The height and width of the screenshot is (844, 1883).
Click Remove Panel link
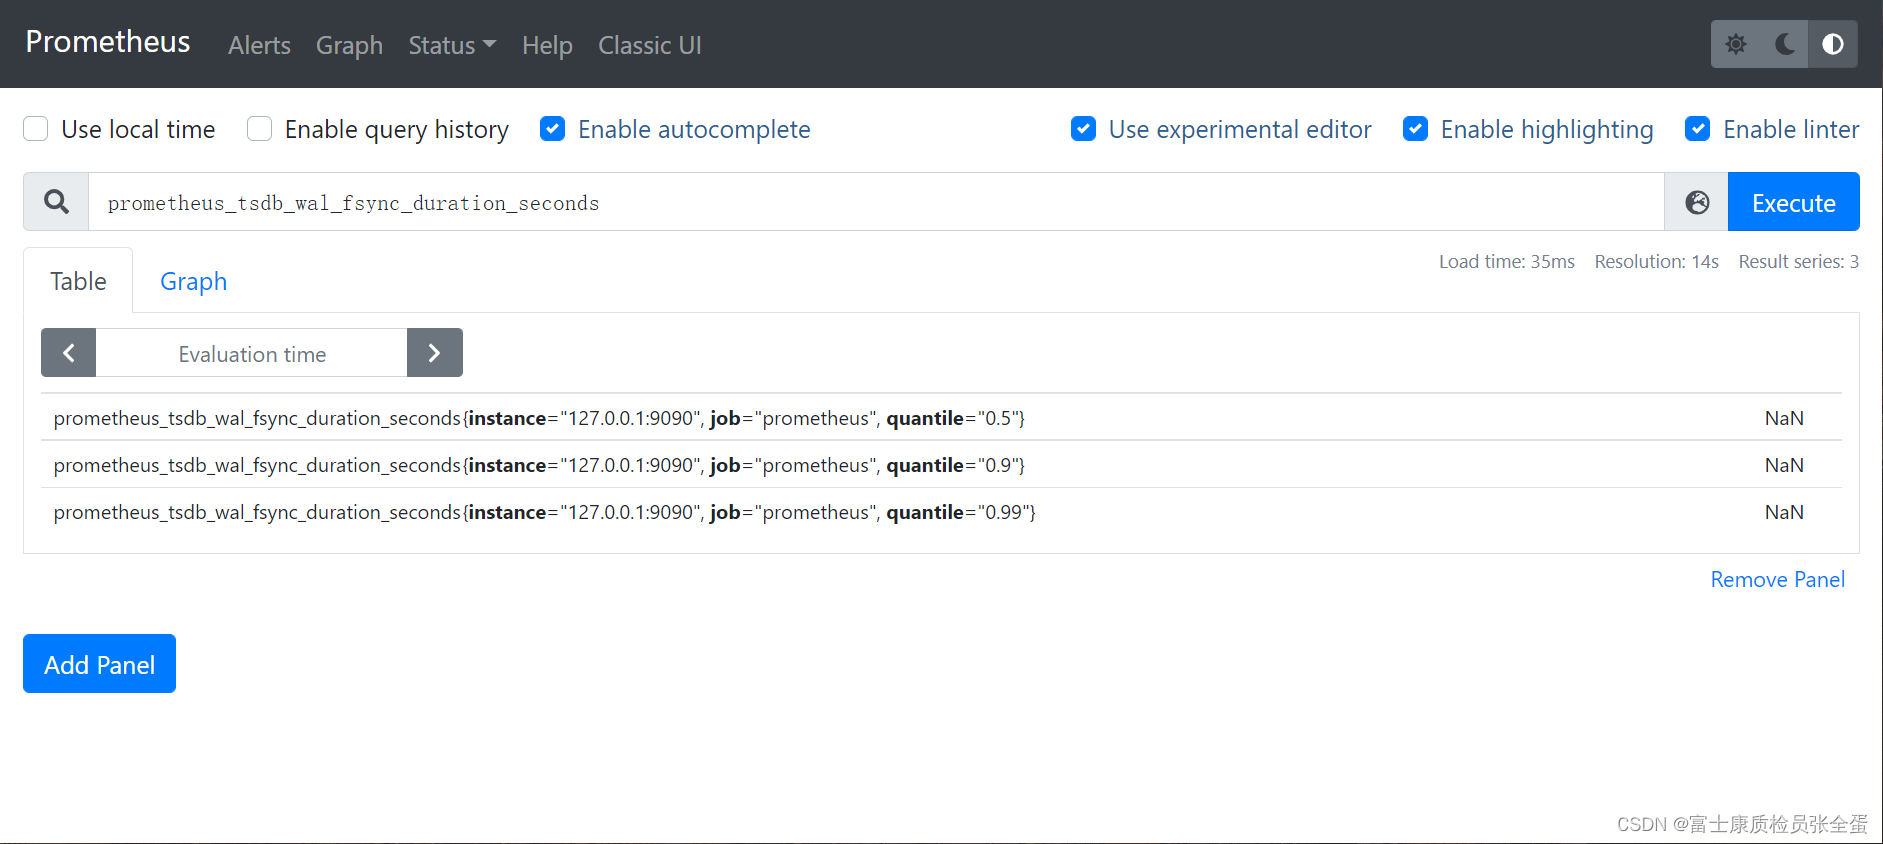click(1778, 579)
